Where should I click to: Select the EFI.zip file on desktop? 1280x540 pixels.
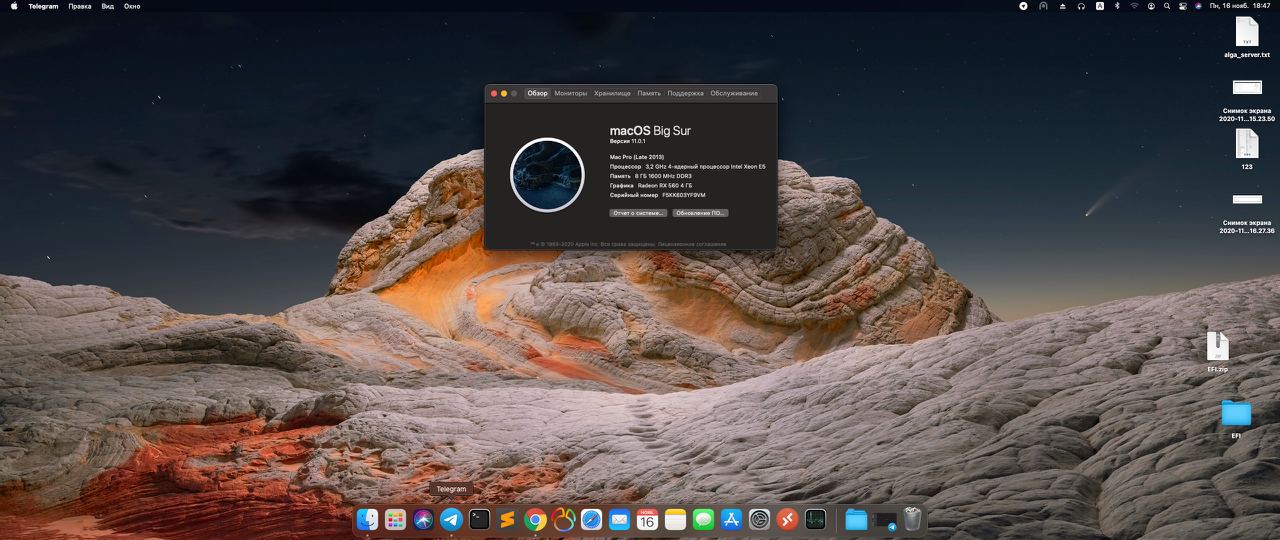[1217, 352]
